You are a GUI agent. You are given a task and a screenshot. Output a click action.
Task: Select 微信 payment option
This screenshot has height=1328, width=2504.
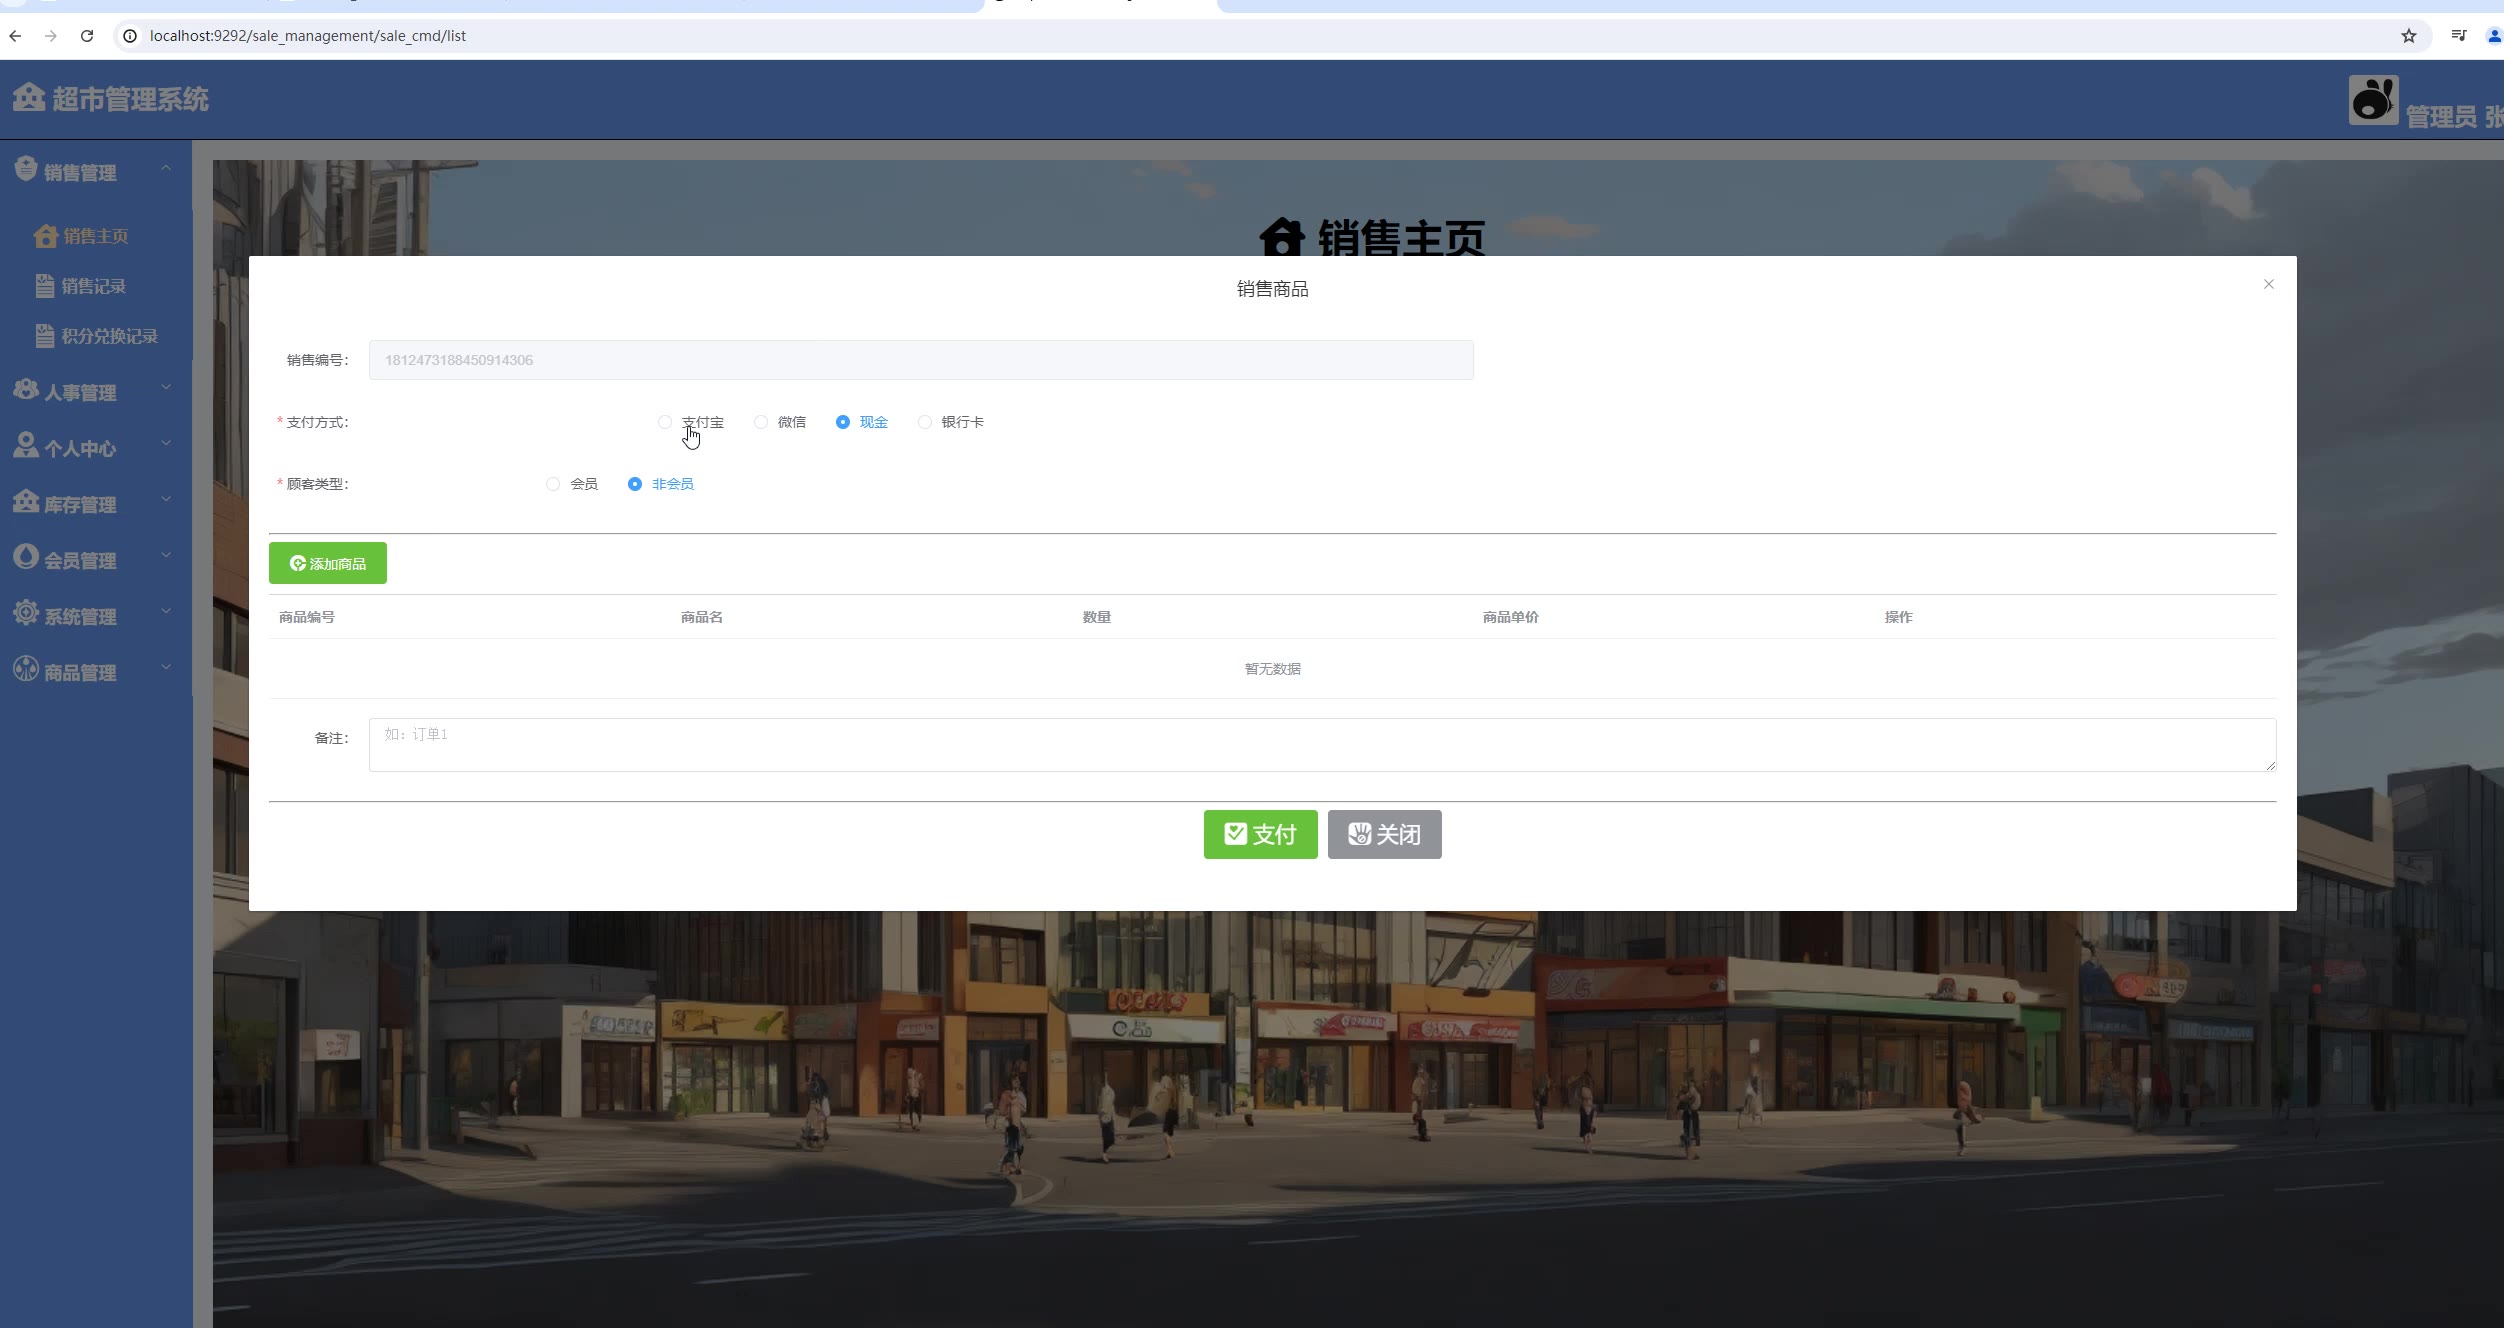click(x=761, y=422)
